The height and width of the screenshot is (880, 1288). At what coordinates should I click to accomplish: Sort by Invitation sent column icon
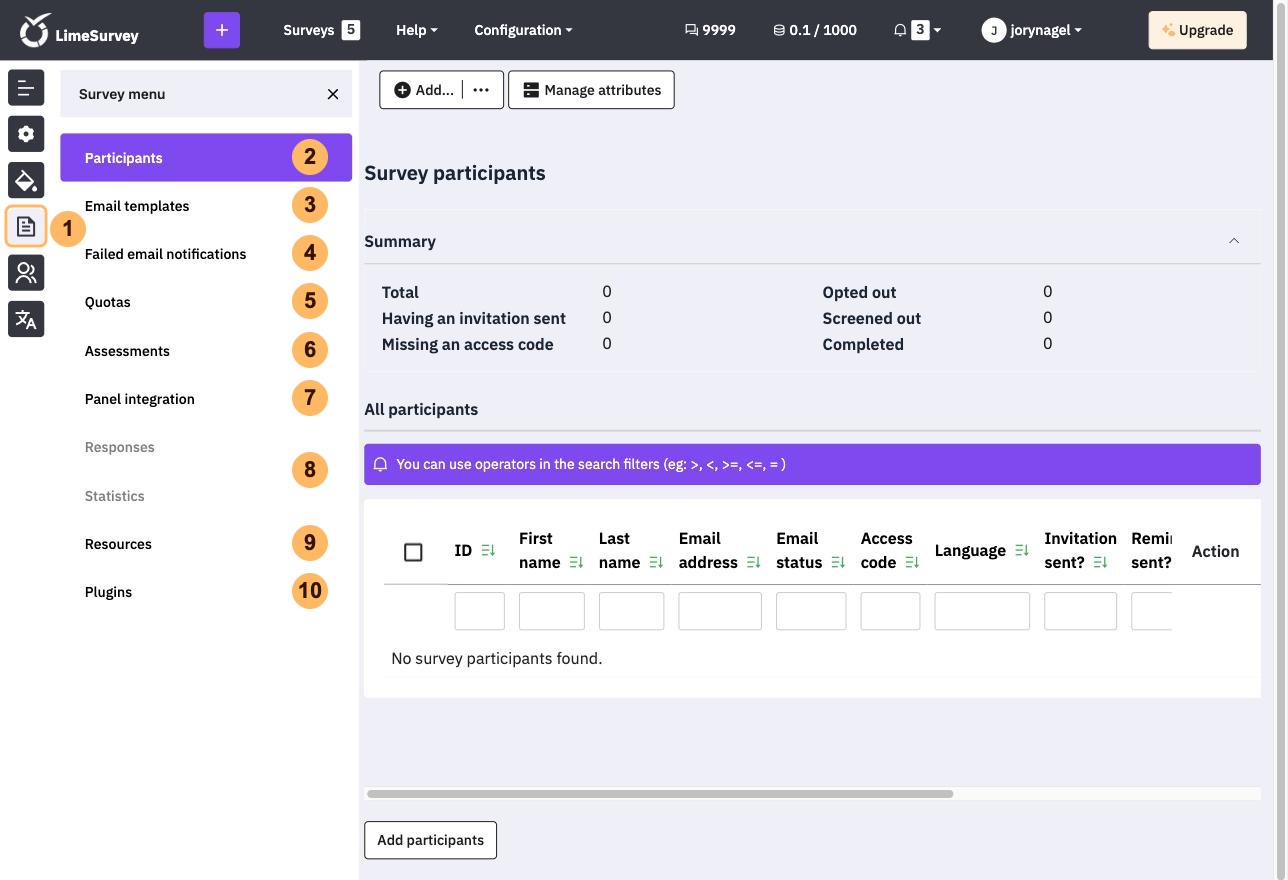(1100, 563)
